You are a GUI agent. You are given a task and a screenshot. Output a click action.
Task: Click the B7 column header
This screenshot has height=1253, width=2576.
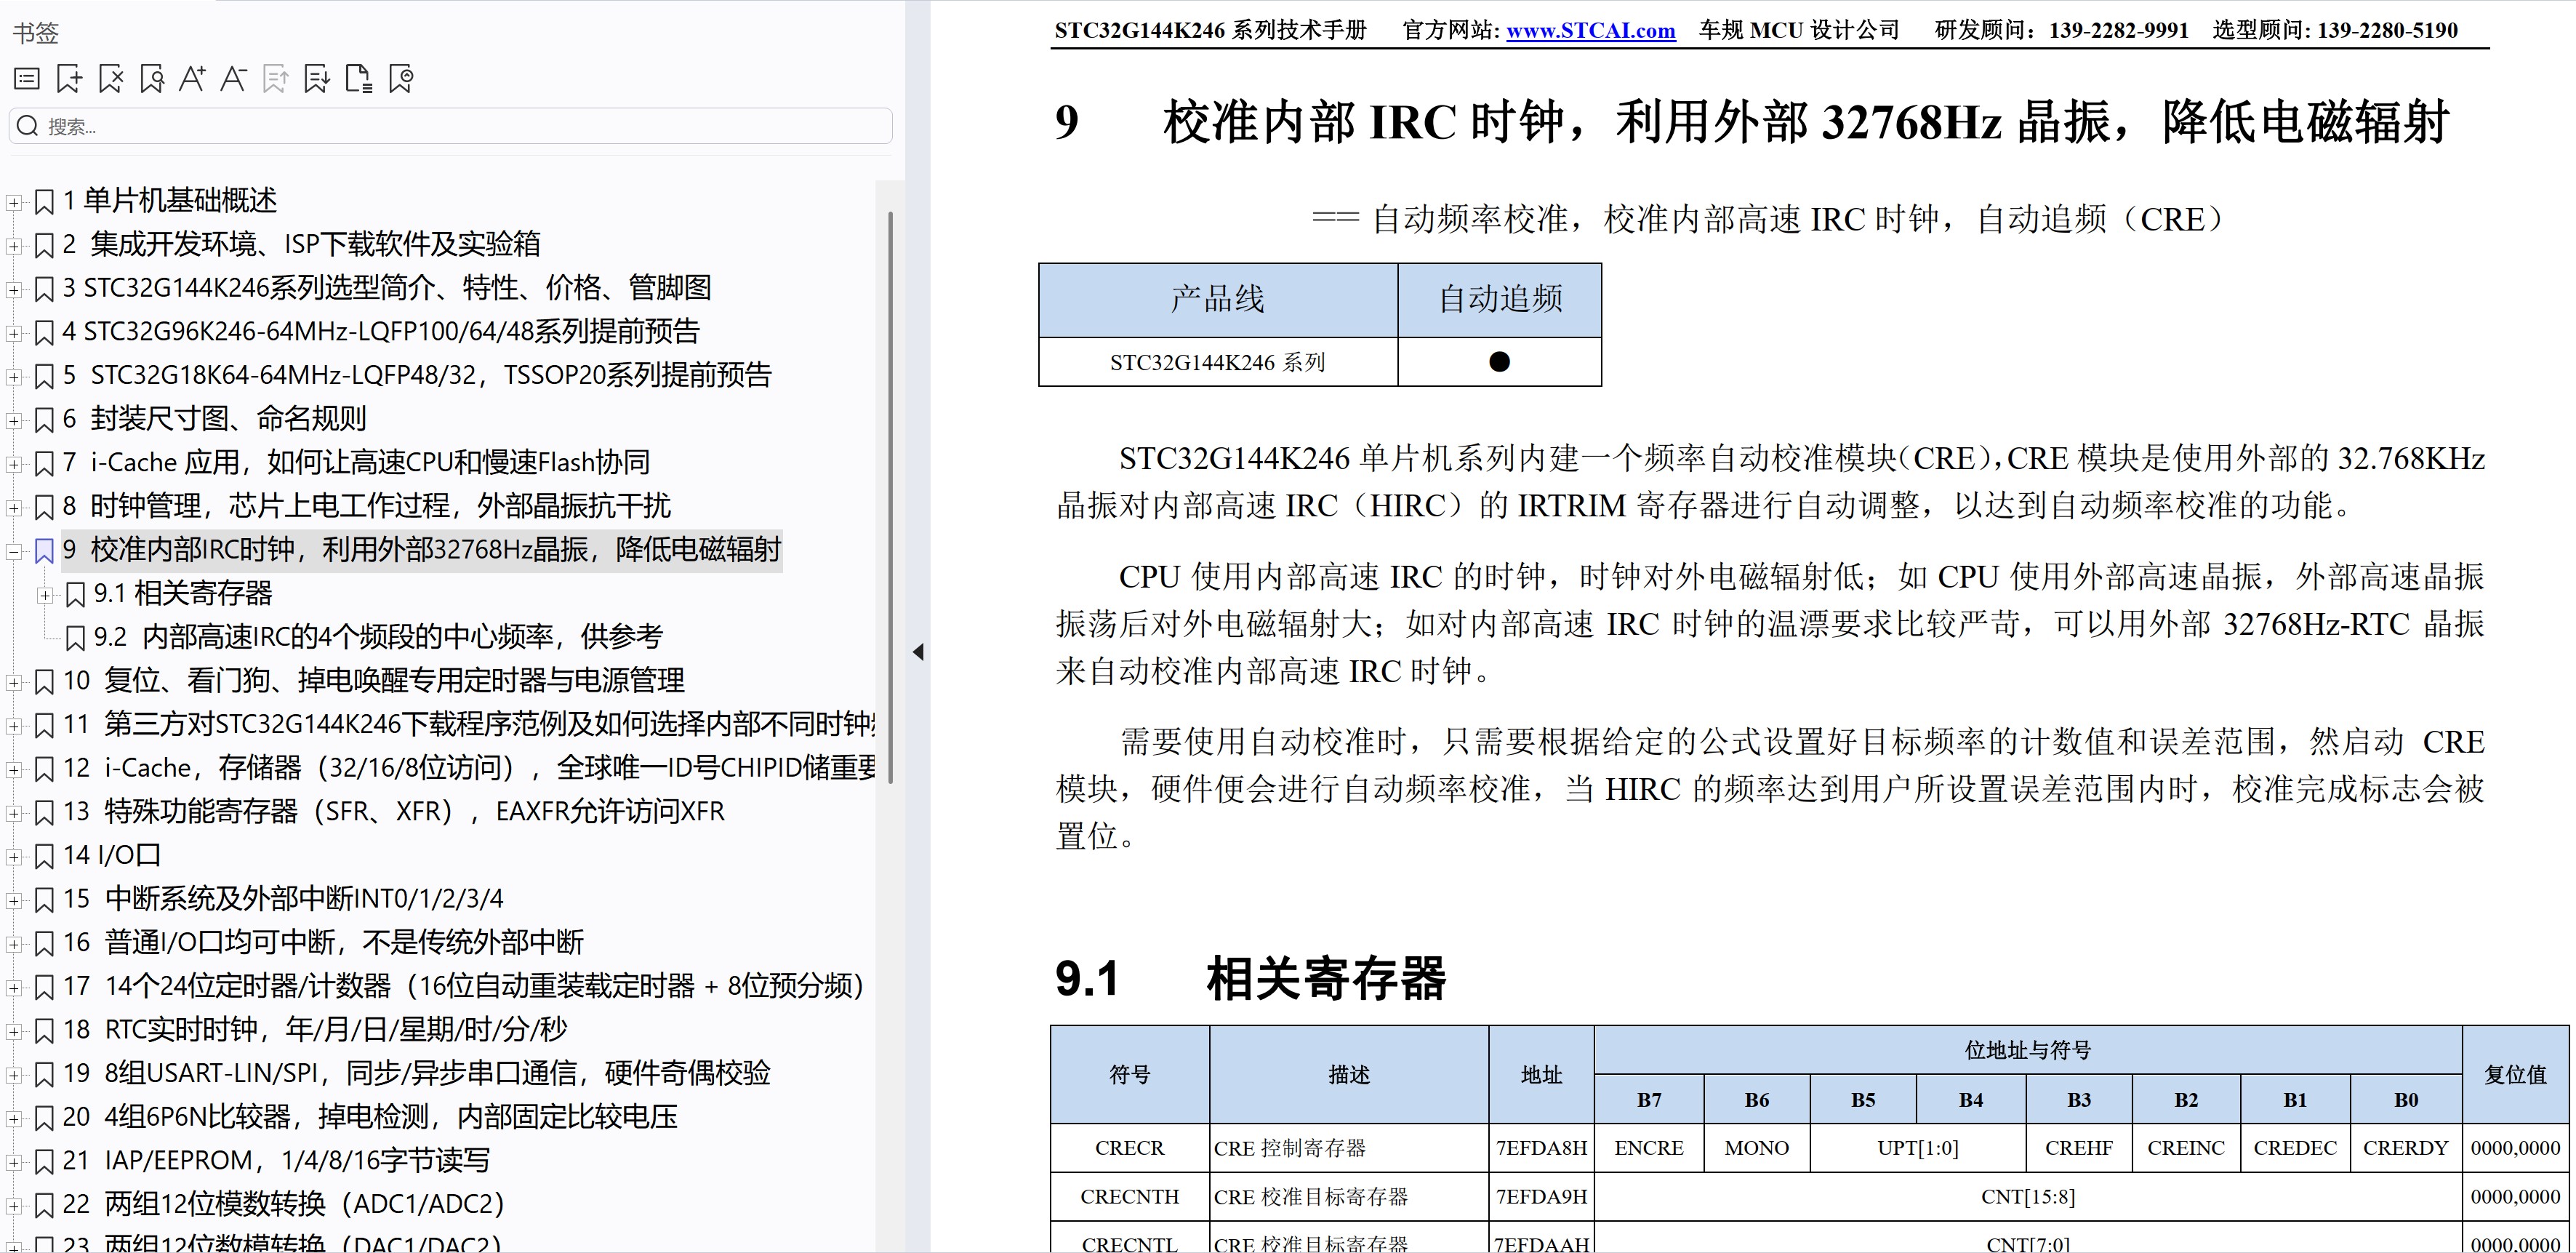(1649, 1100)
